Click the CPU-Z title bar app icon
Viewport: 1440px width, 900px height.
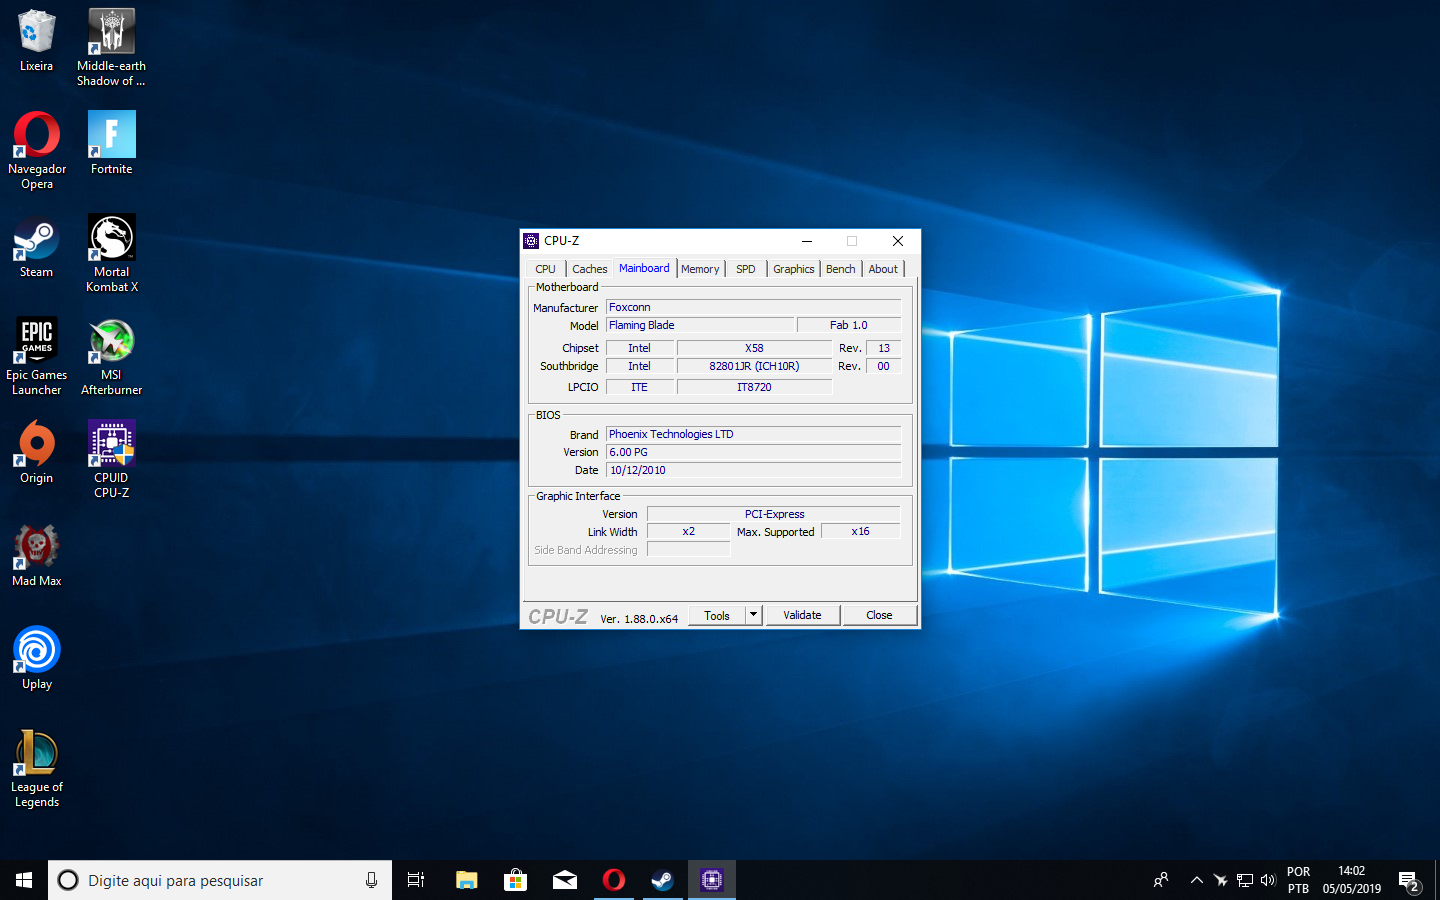click(531, 241)
